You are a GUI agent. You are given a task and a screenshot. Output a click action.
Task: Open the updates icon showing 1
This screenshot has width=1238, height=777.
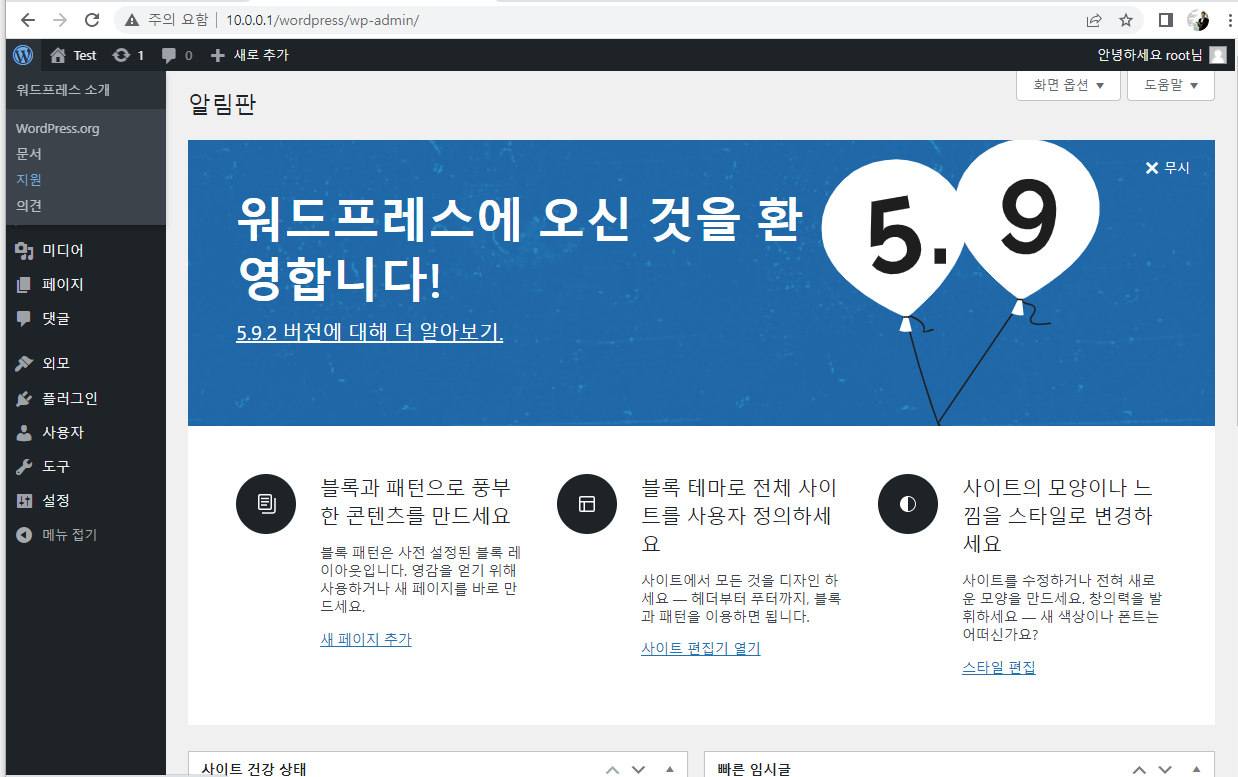point(129,55)
